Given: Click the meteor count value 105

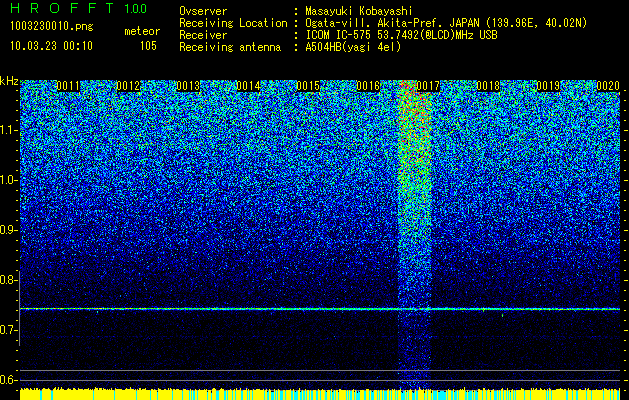Looking at the screenshot, I should click(148, 46).
